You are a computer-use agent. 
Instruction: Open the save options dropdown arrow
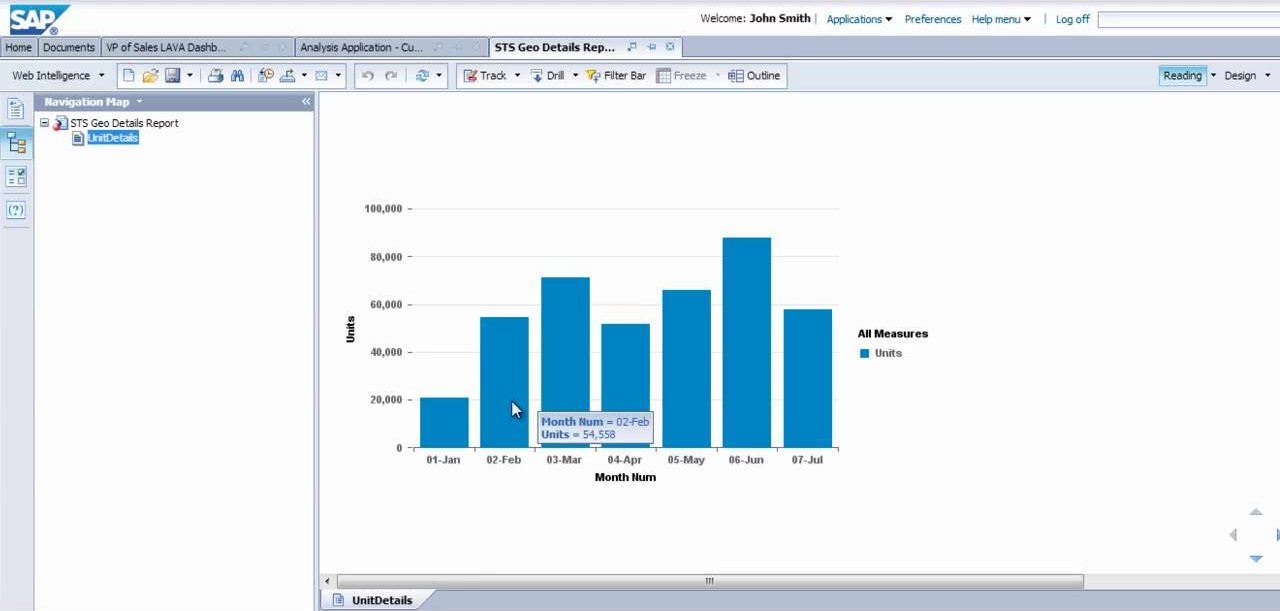190,75
